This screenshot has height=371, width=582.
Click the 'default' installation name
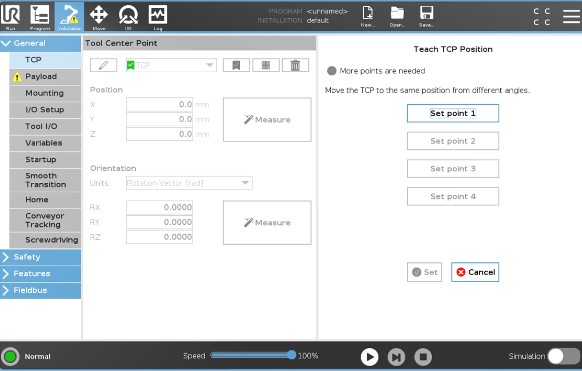(x=318, y=21)
